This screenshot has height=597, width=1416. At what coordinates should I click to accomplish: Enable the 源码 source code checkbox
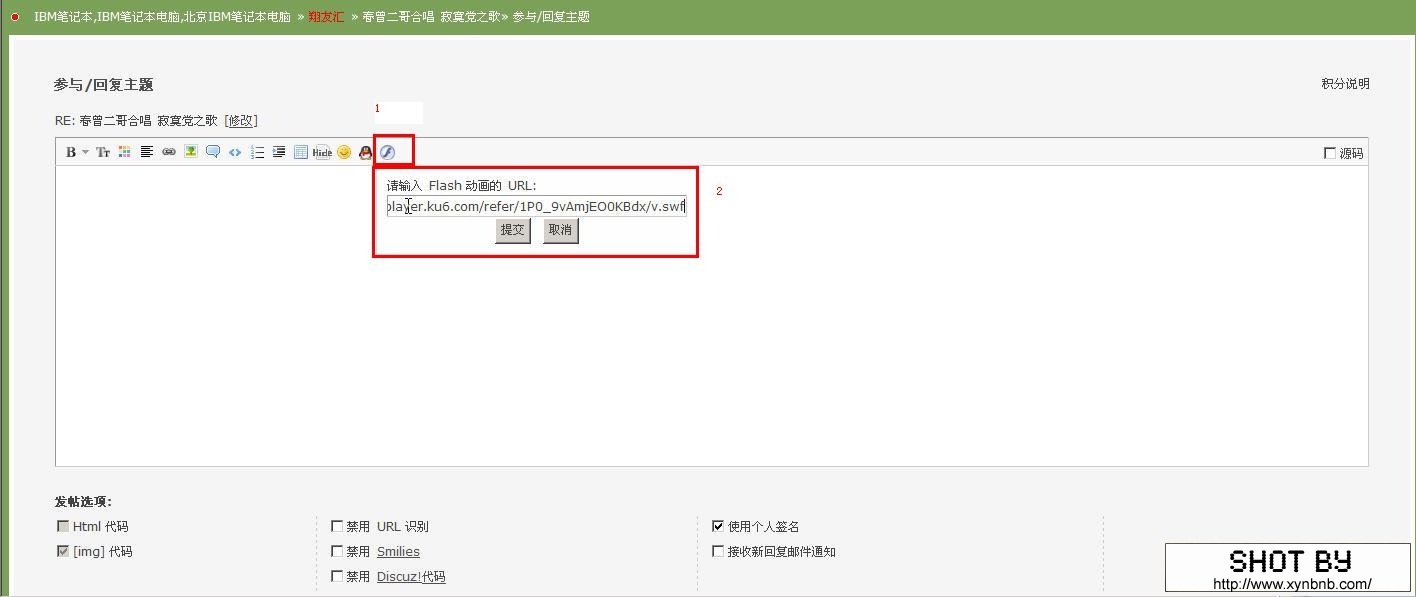[1330, 153]
